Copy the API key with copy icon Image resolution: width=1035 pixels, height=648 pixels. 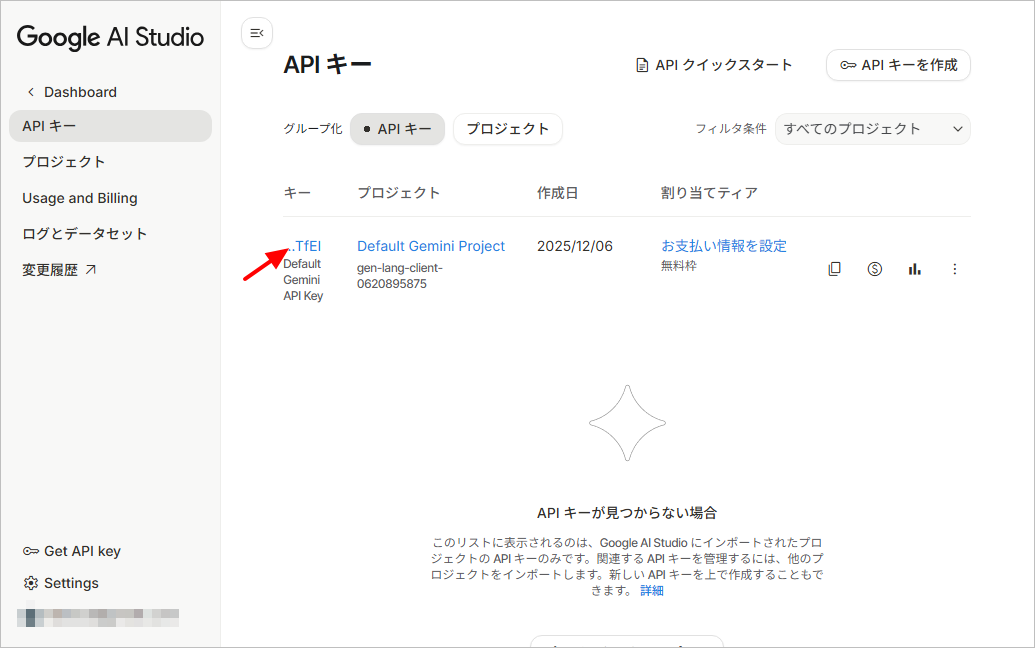tap(834, 269)
